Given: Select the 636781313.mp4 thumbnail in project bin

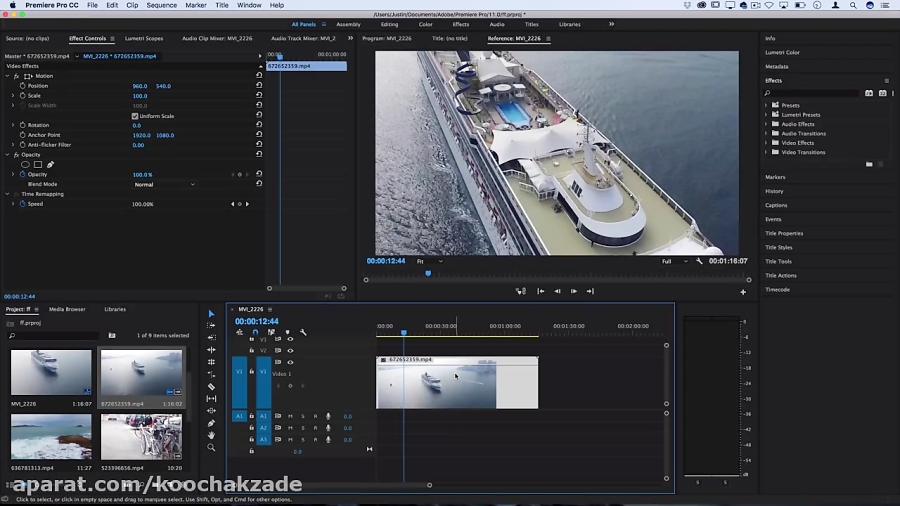Looking at the screenshot, I should 51,437.
